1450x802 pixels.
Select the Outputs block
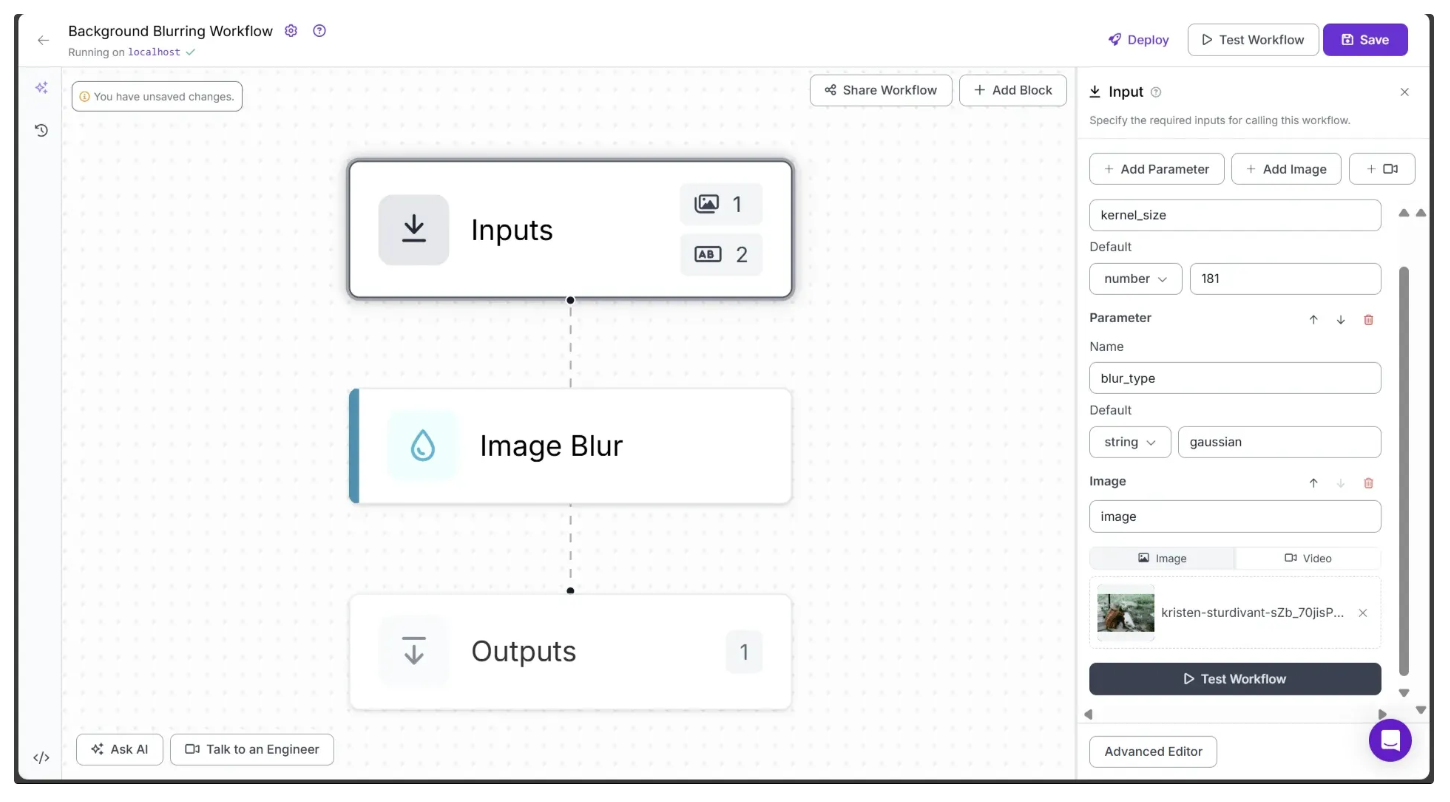pyautogui.click(x=570, y=652)
